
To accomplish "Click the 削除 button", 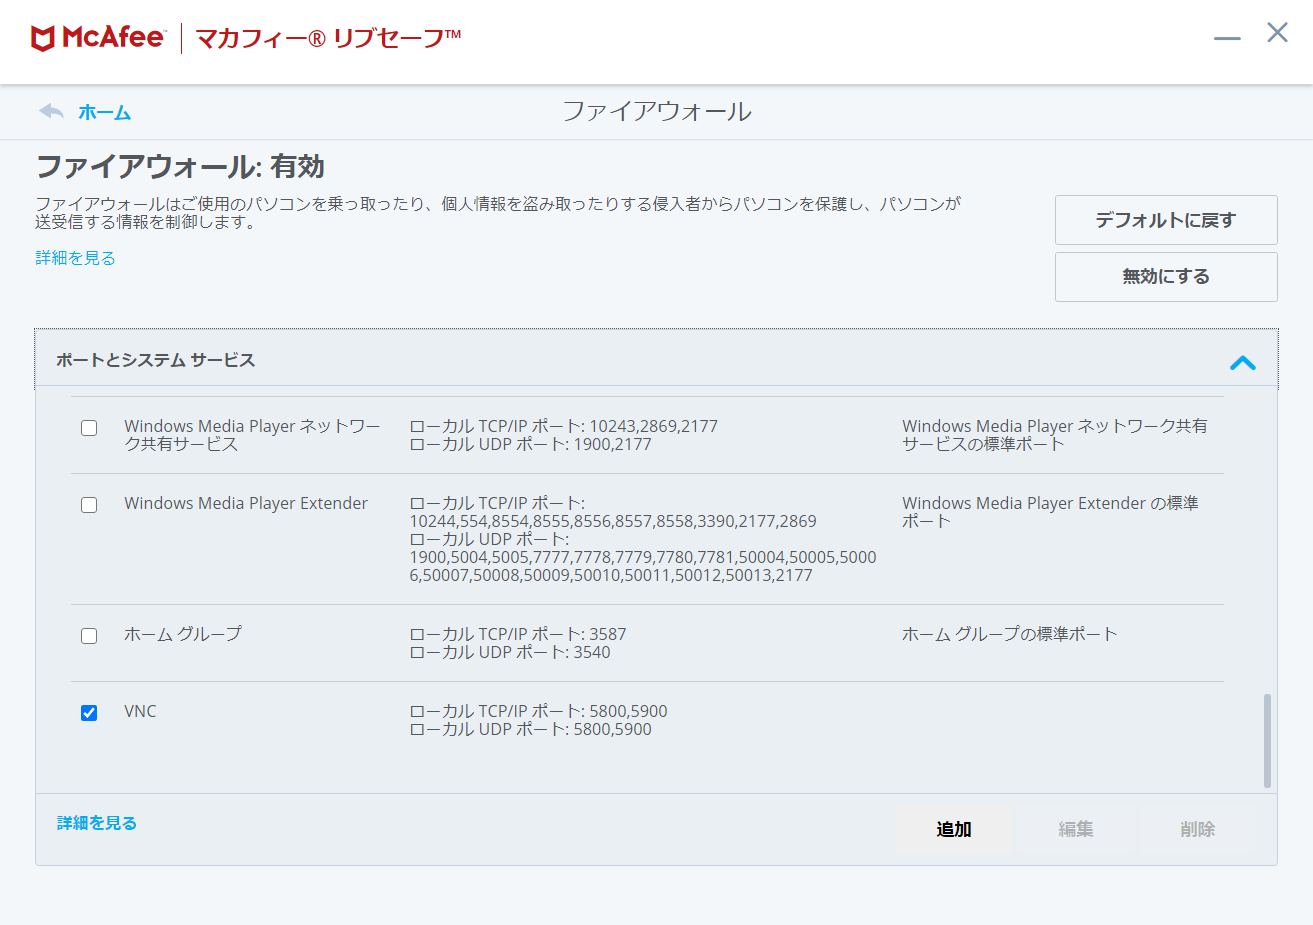I will coord(1197,829).
